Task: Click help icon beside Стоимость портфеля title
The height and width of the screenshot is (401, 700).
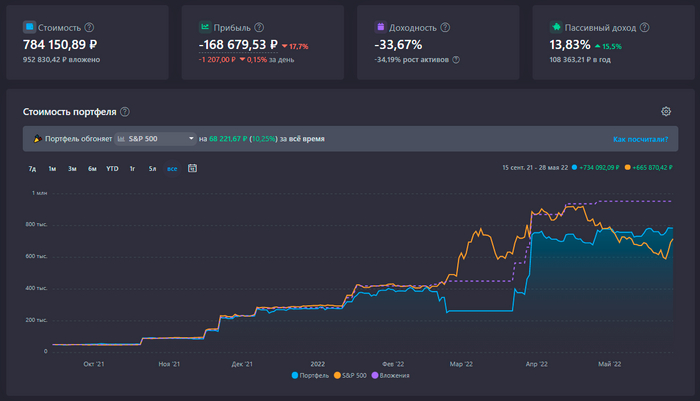Action: point(125,112)
